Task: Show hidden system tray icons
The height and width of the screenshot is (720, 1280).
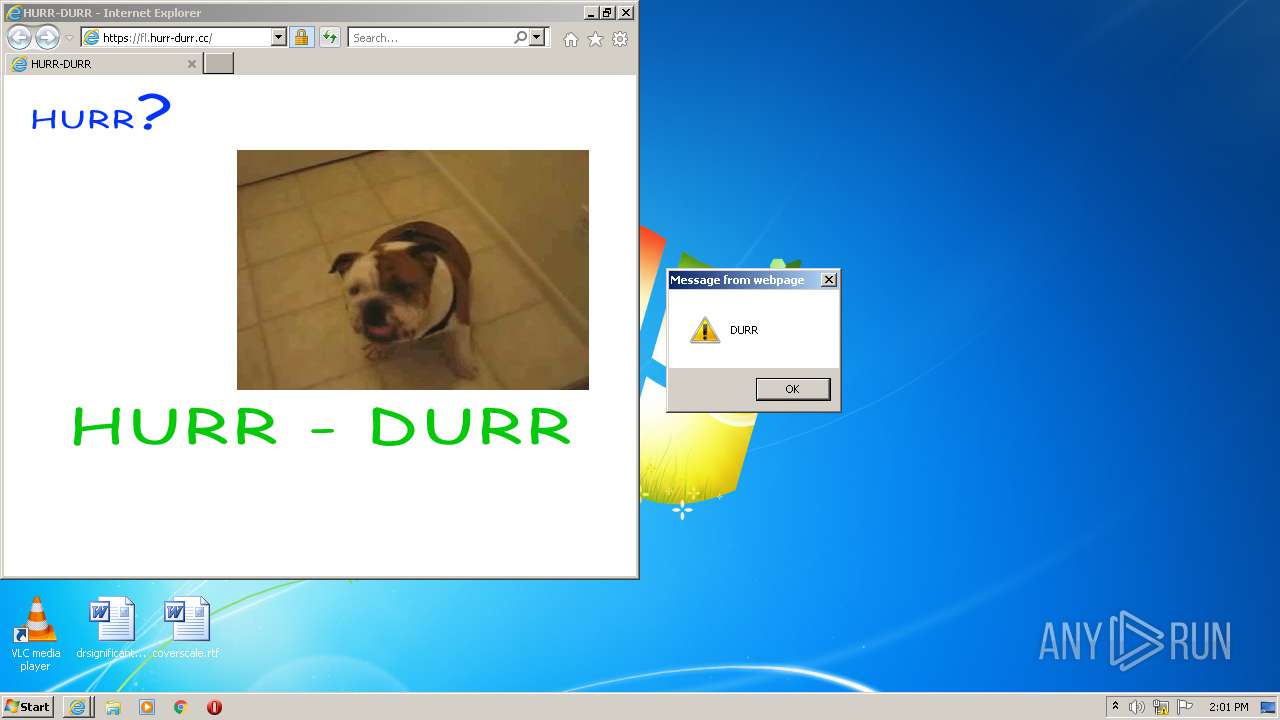Action: pos(1115,707)
